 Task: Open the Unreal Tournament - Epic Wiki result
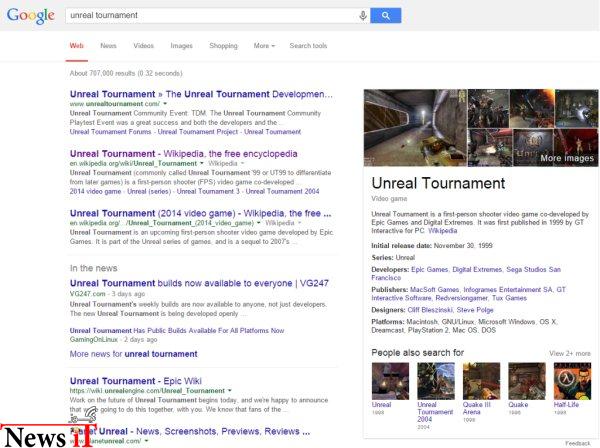135,381
